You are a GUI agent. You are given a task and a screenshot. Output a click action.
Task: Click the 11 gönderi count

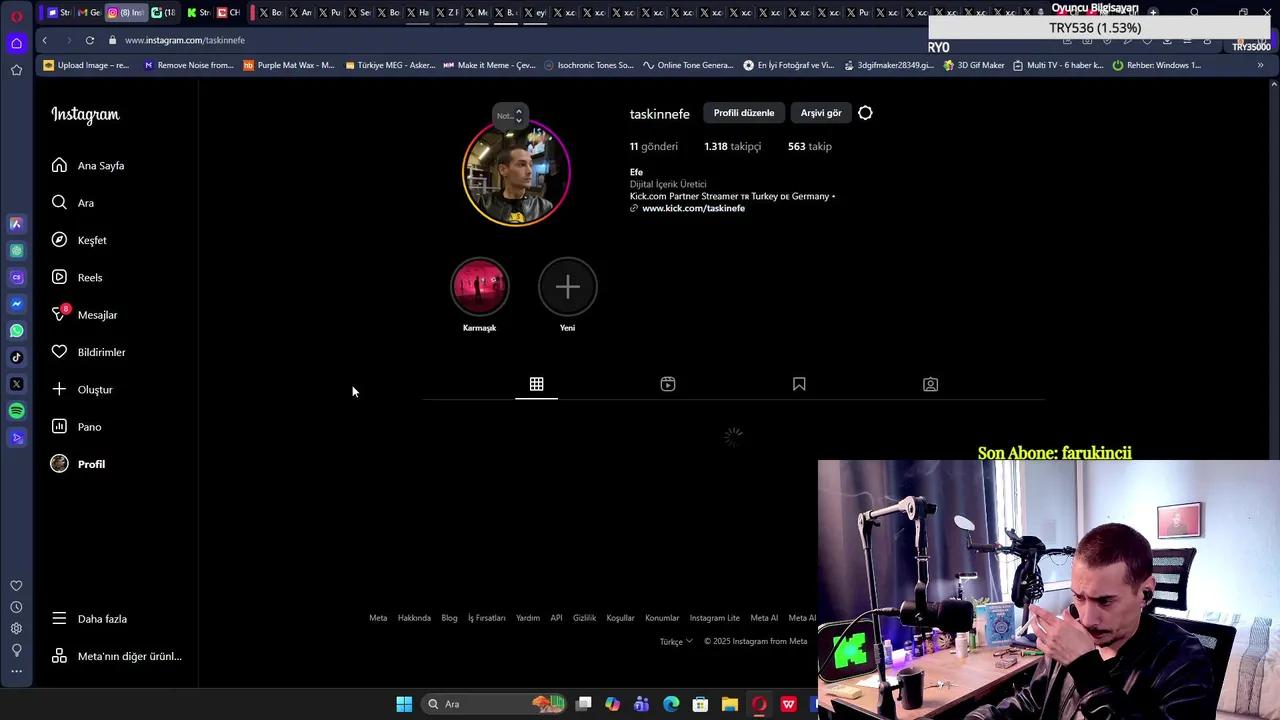[654, 146]
